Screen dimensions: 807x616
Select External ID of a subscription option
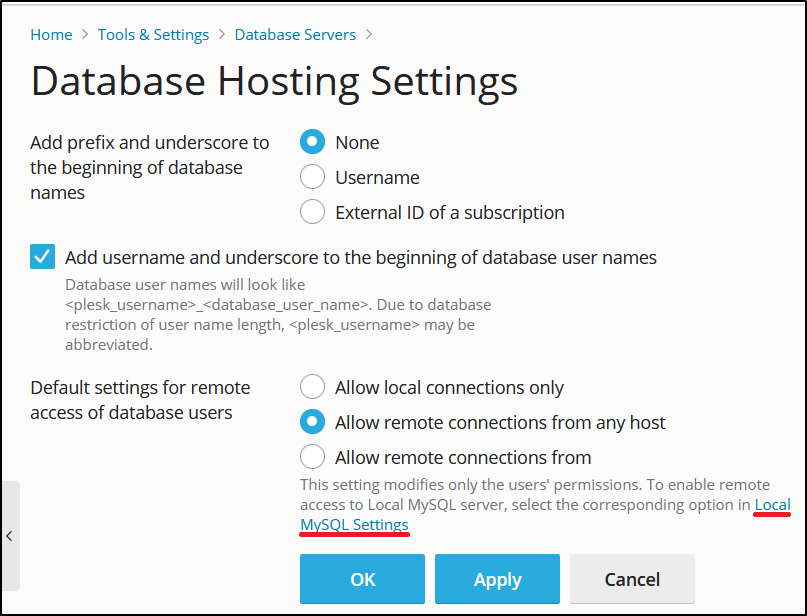click(x=313, y=212)
